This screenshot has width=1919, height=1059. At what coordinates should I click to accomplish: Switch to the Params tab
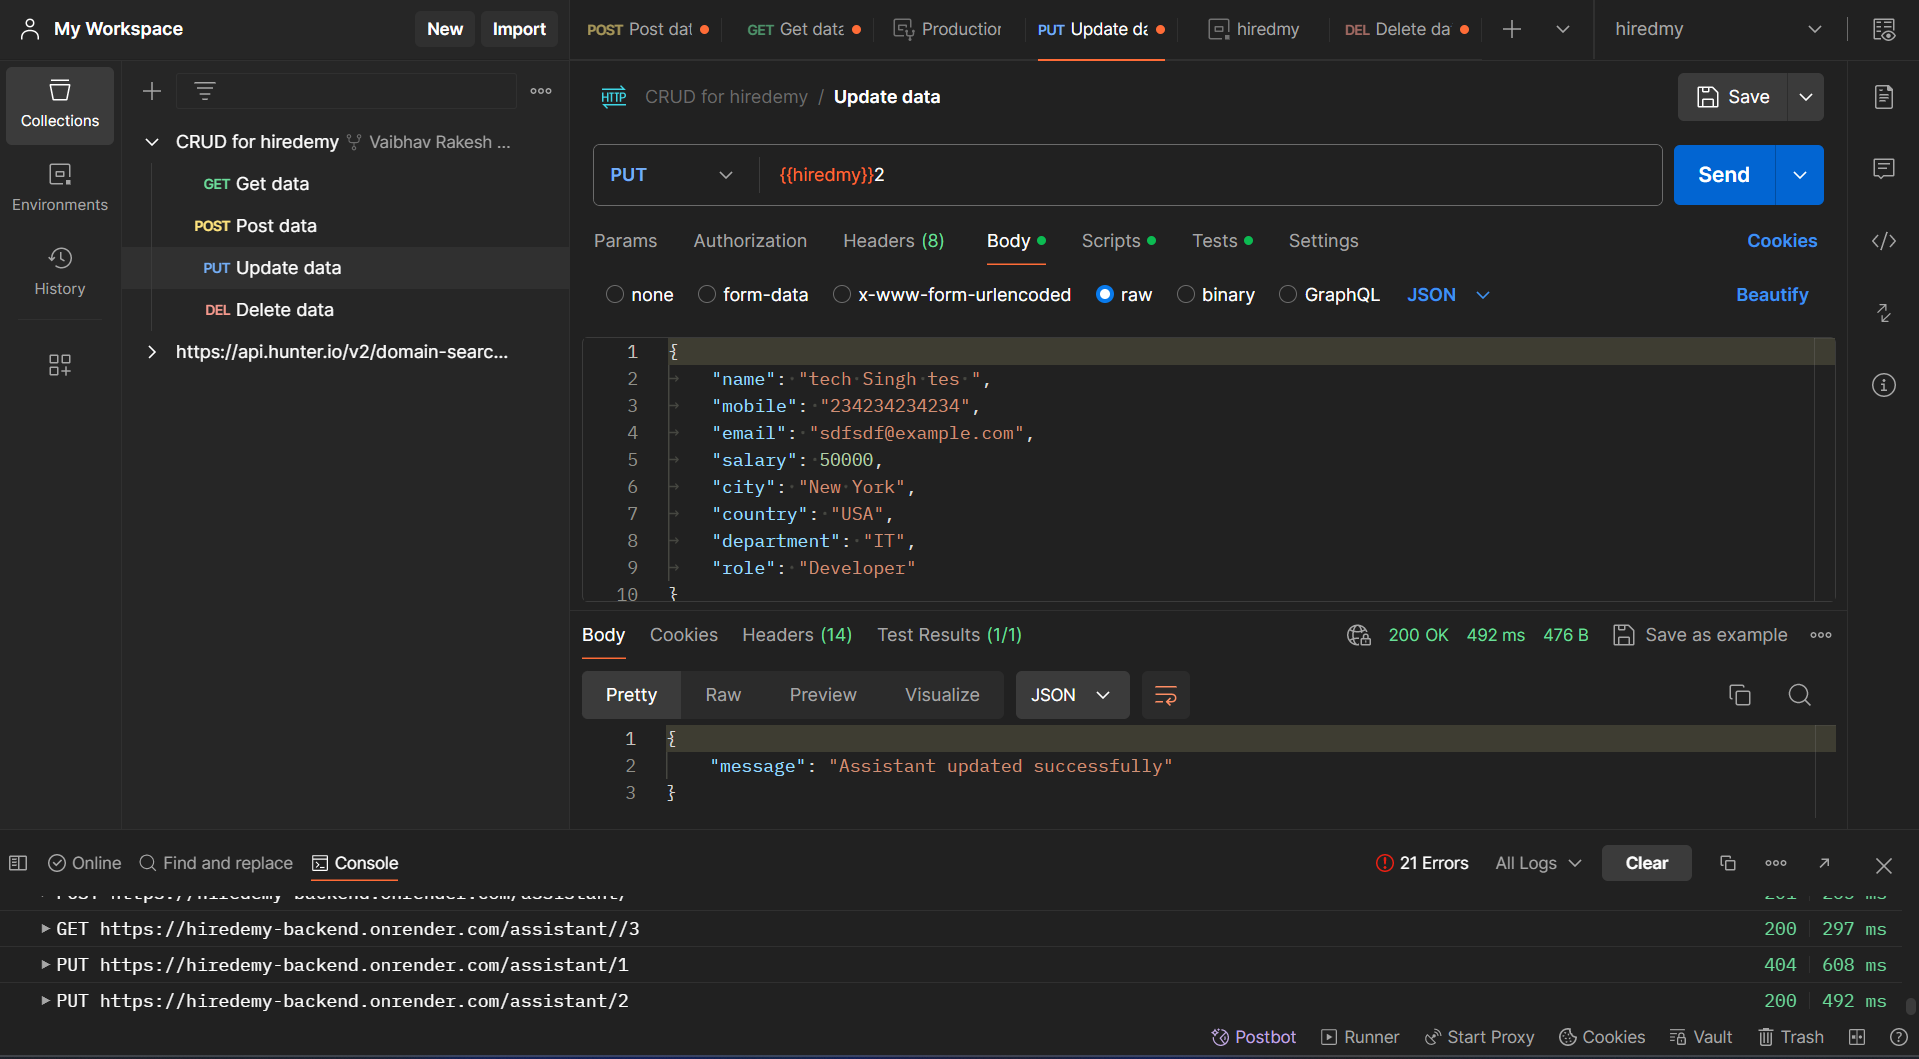[625, 241]
